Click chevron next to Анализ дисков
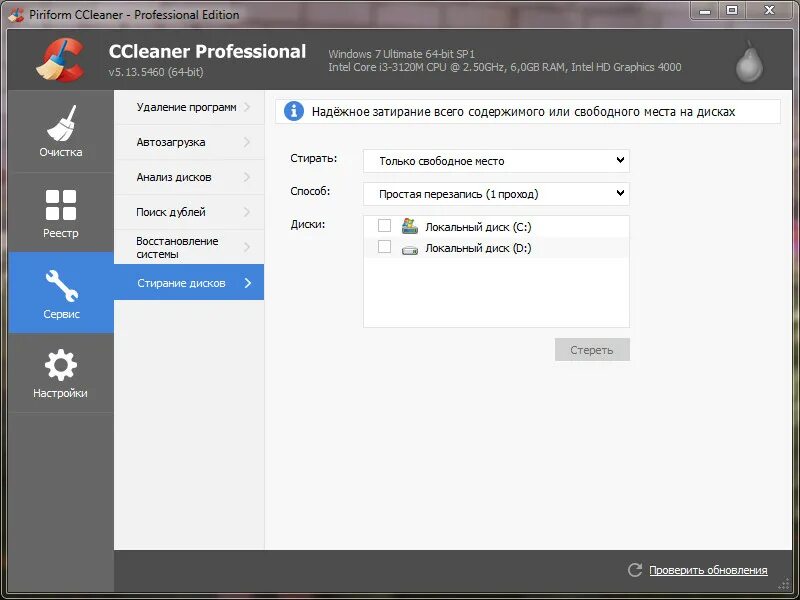The height and width of the screenshot is (600, 800). coord(247,177)
